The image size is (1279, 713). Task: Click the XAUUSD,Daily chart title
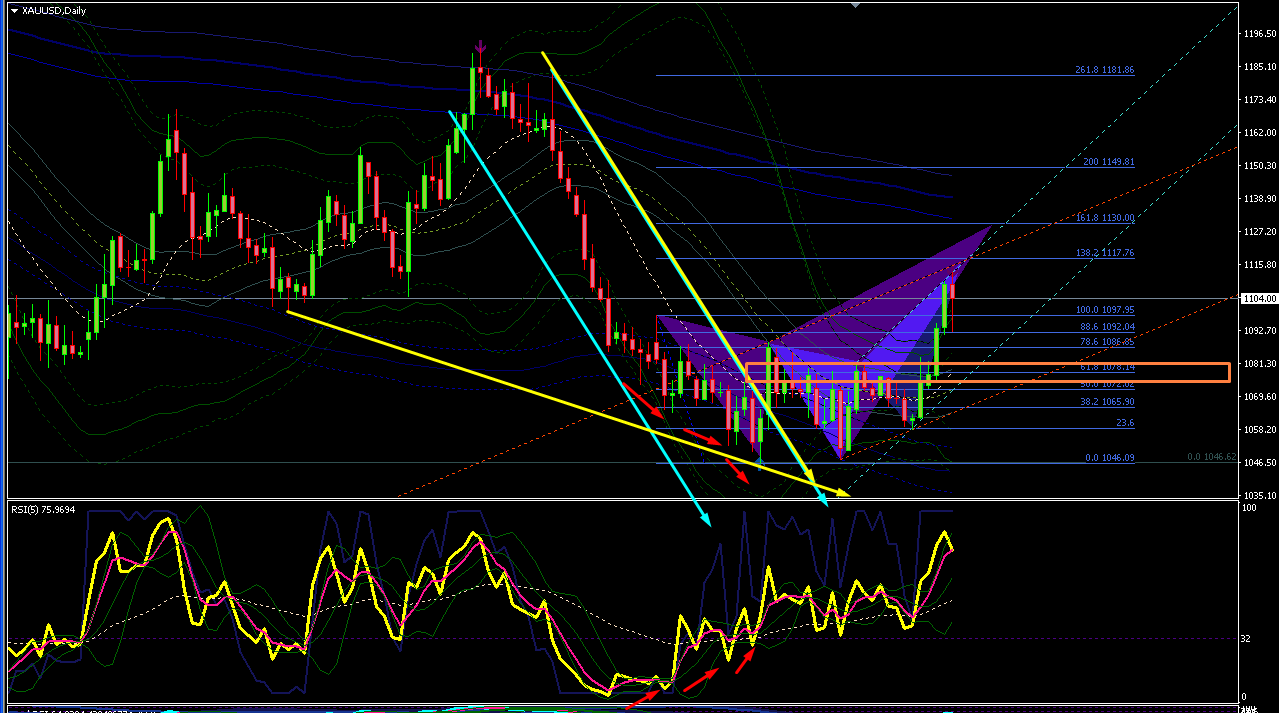tap(54, 11)
